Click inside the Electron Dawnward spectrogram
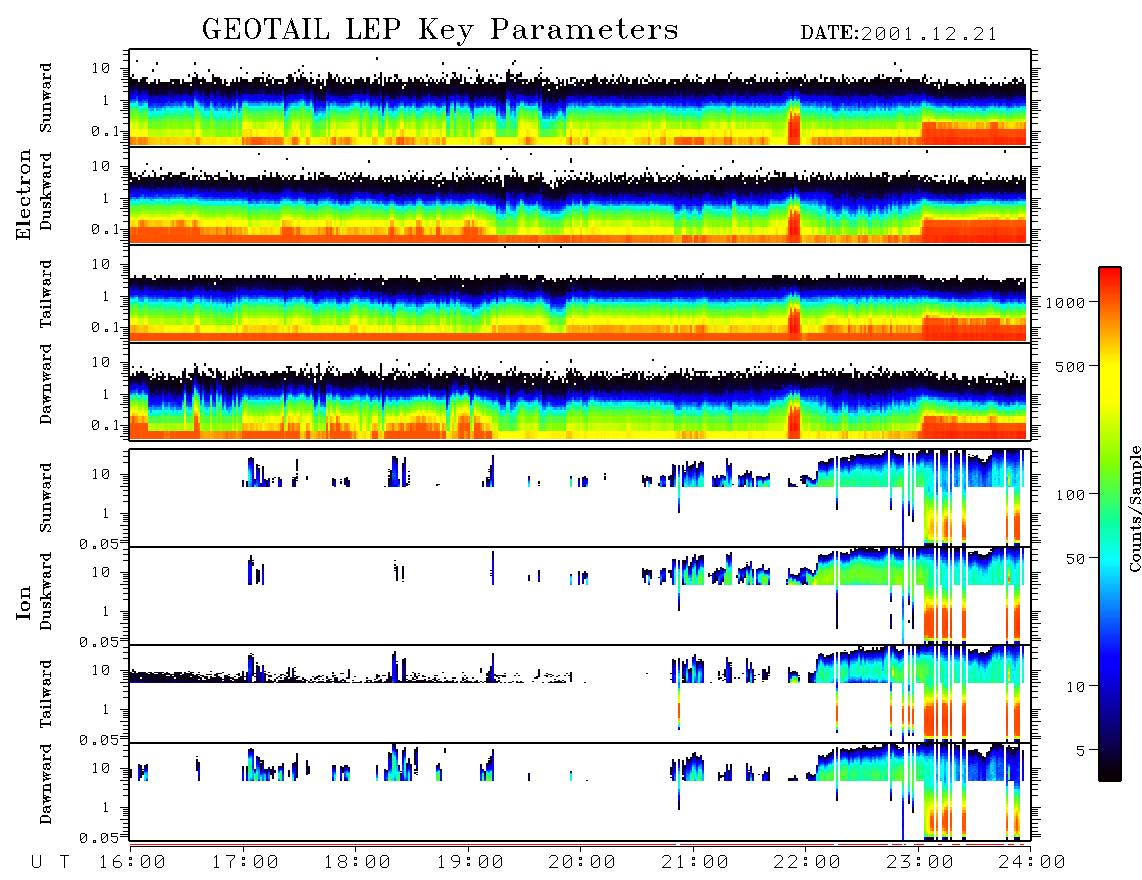 click(x=580, y=391)
